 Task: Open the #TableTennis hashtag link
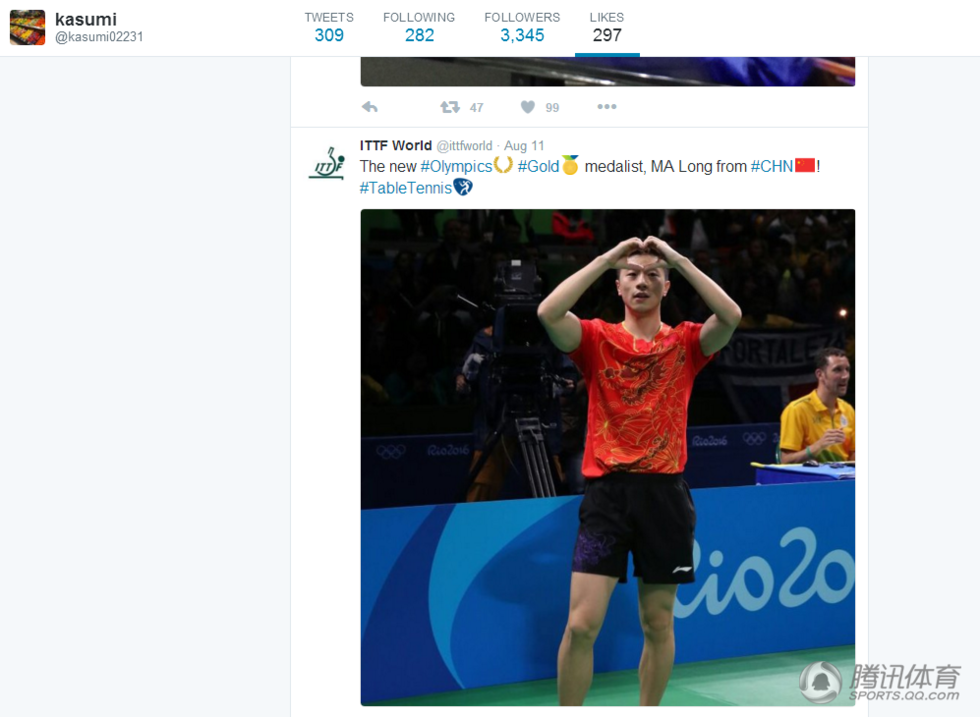(x=406, y=188)
